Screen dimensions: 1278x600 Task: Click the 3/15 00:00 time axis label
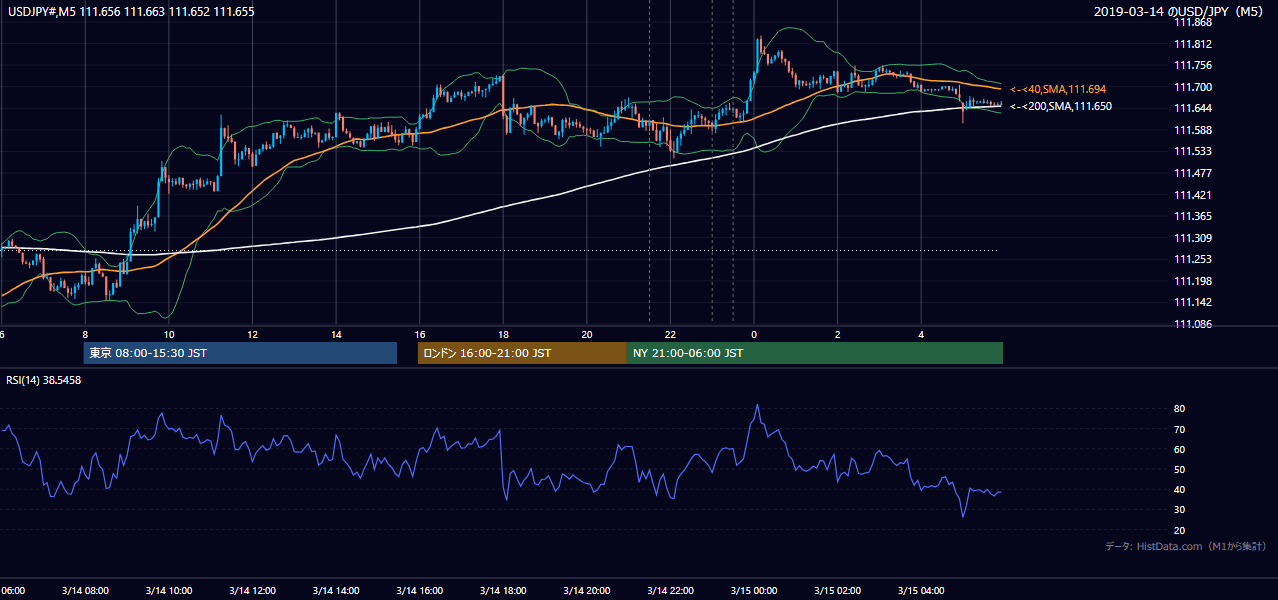[753, 590]
